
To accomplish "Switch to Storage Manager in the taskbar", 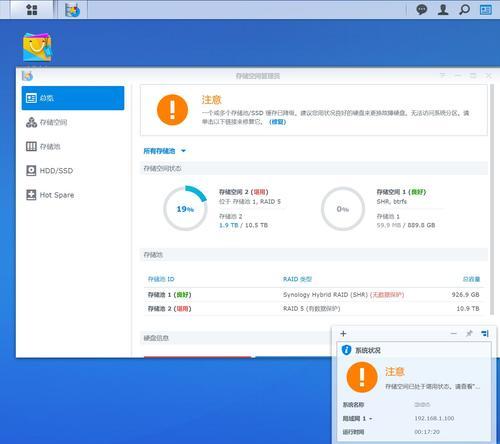I will [72, 10].
